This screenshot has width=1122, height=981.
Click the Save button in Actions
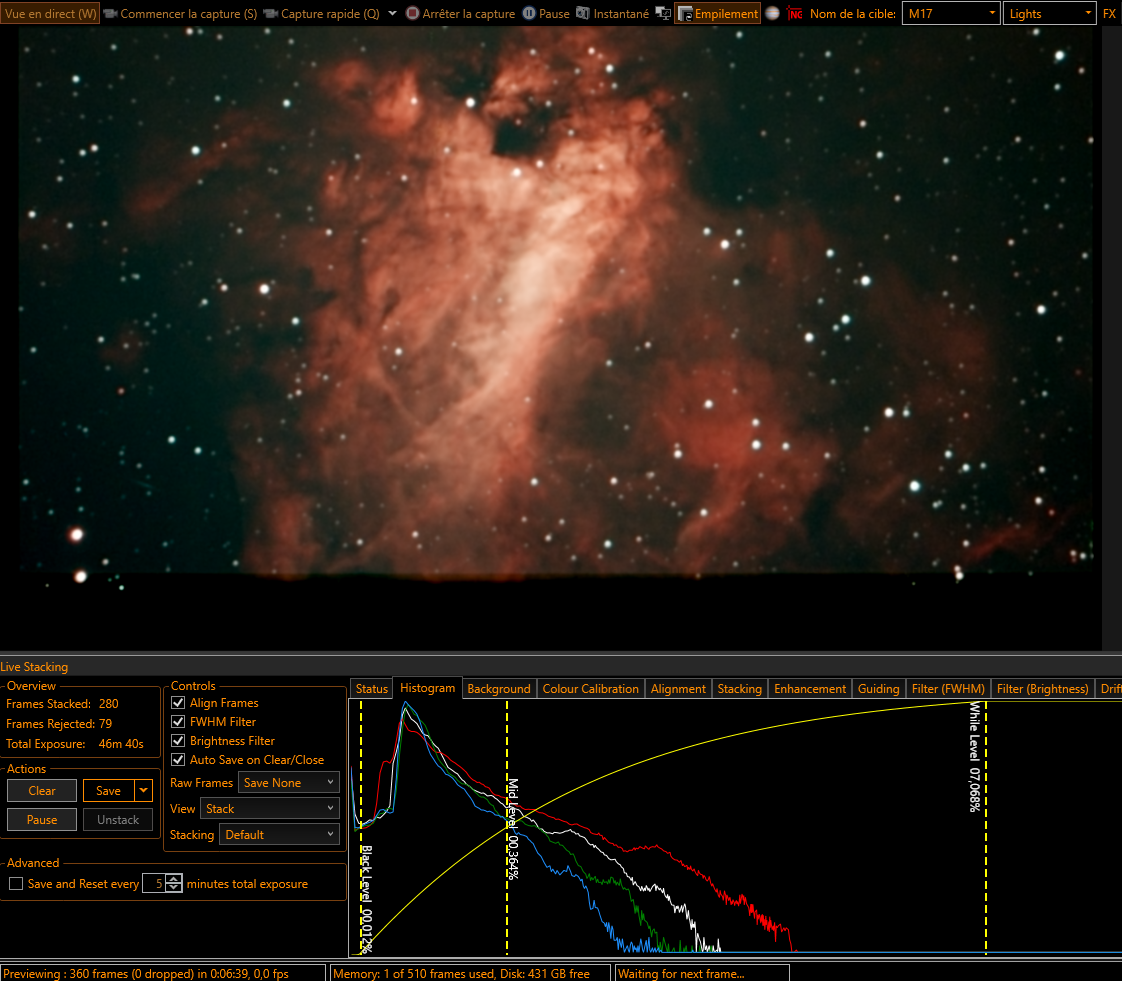tap(109, 791)
